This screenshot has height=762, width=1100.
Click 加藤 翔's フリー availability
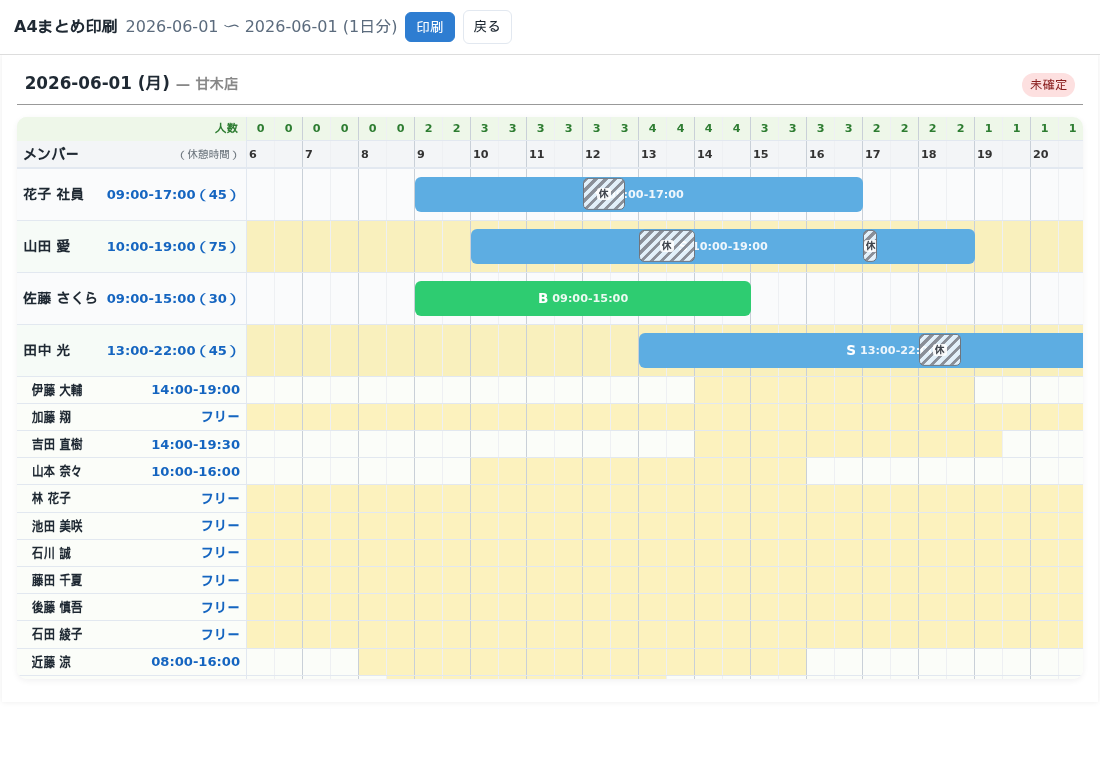[x=220, y=417]
